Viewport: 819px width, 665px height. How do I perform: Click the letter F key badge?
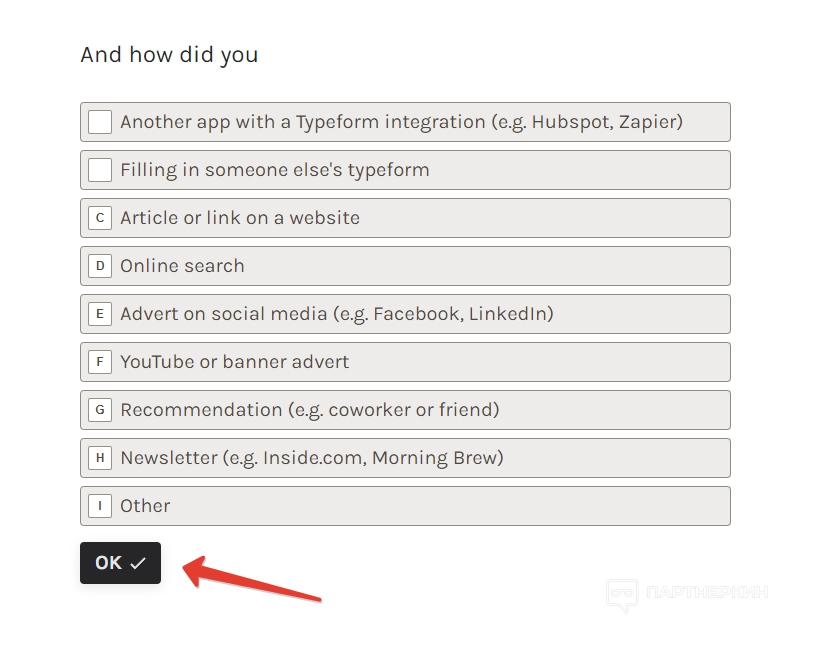coord(100,362)
